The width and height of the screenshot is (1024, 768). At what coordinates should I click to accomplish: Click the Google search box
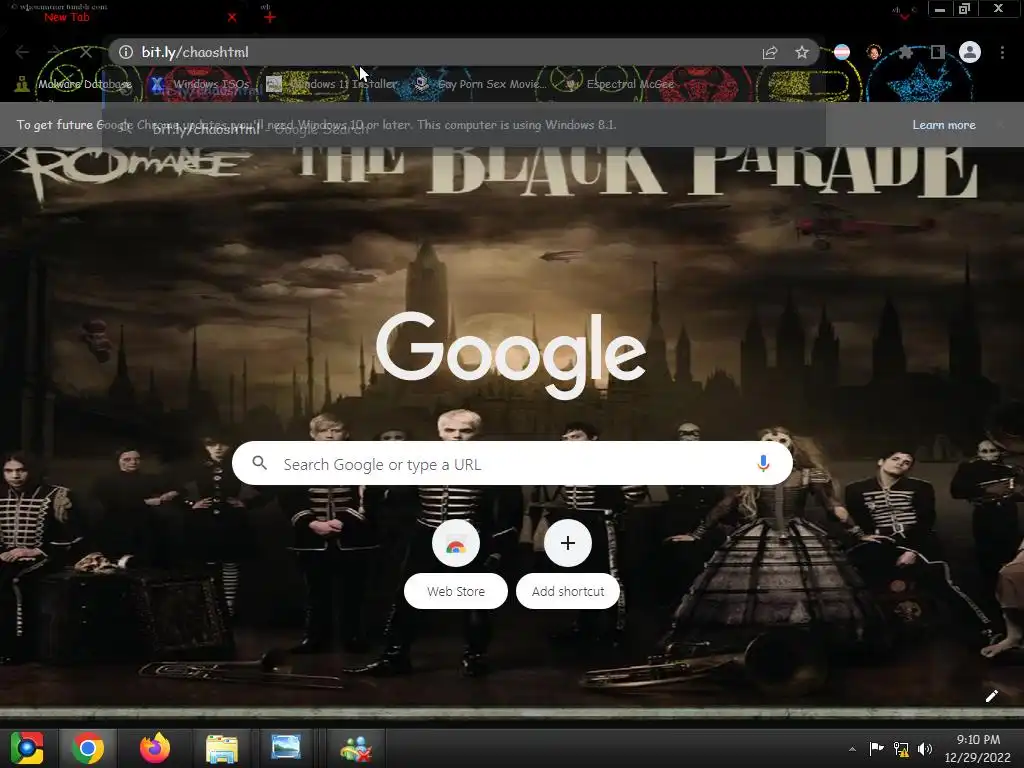tap(512, 464)
